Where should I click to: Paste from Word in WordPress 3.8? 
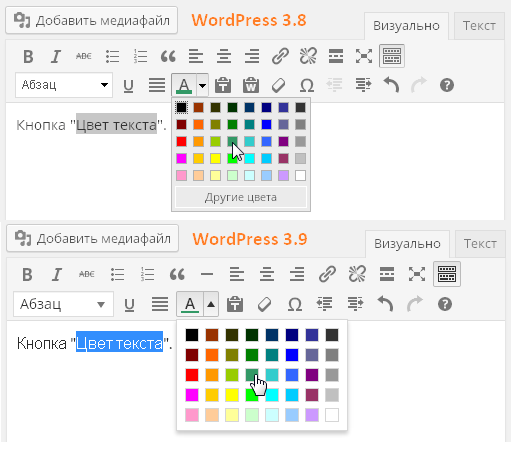[251, 85]
